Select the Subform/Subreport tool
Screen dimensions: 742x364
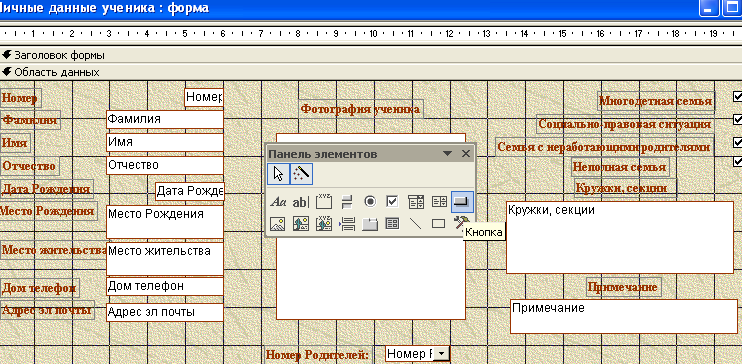click(393, 223)
